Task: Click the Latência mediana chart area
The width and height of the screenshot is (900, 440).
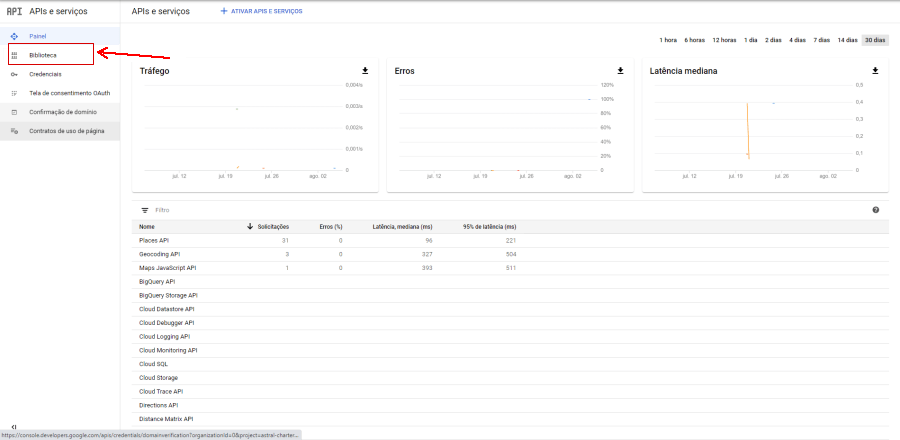Action: tap(752, 128)
